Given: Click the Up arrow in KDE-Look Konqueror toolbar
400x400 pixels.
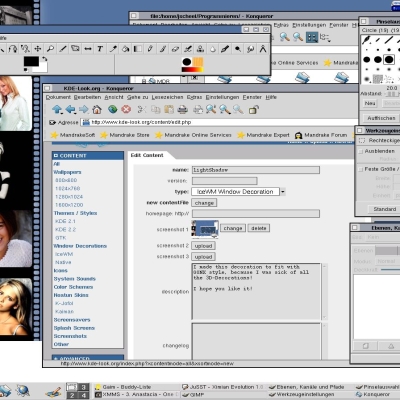Looking at the screenshot, I should tap(57, 109).
